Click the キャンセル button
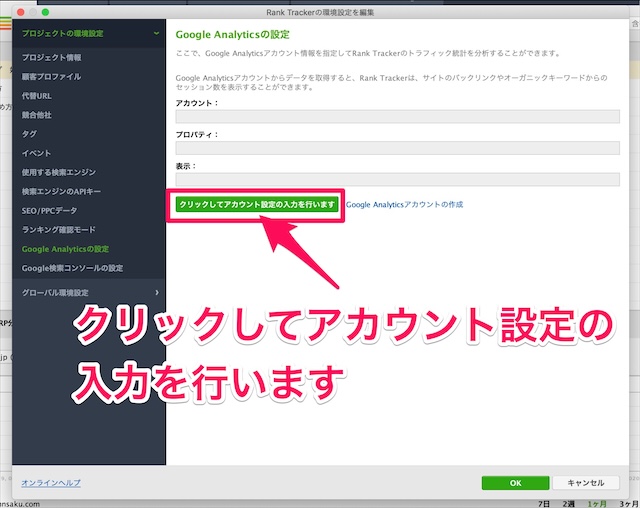Image resolution: width=640 pixels, height=508 pixels. pyautogui.click(x=586, y=483)
